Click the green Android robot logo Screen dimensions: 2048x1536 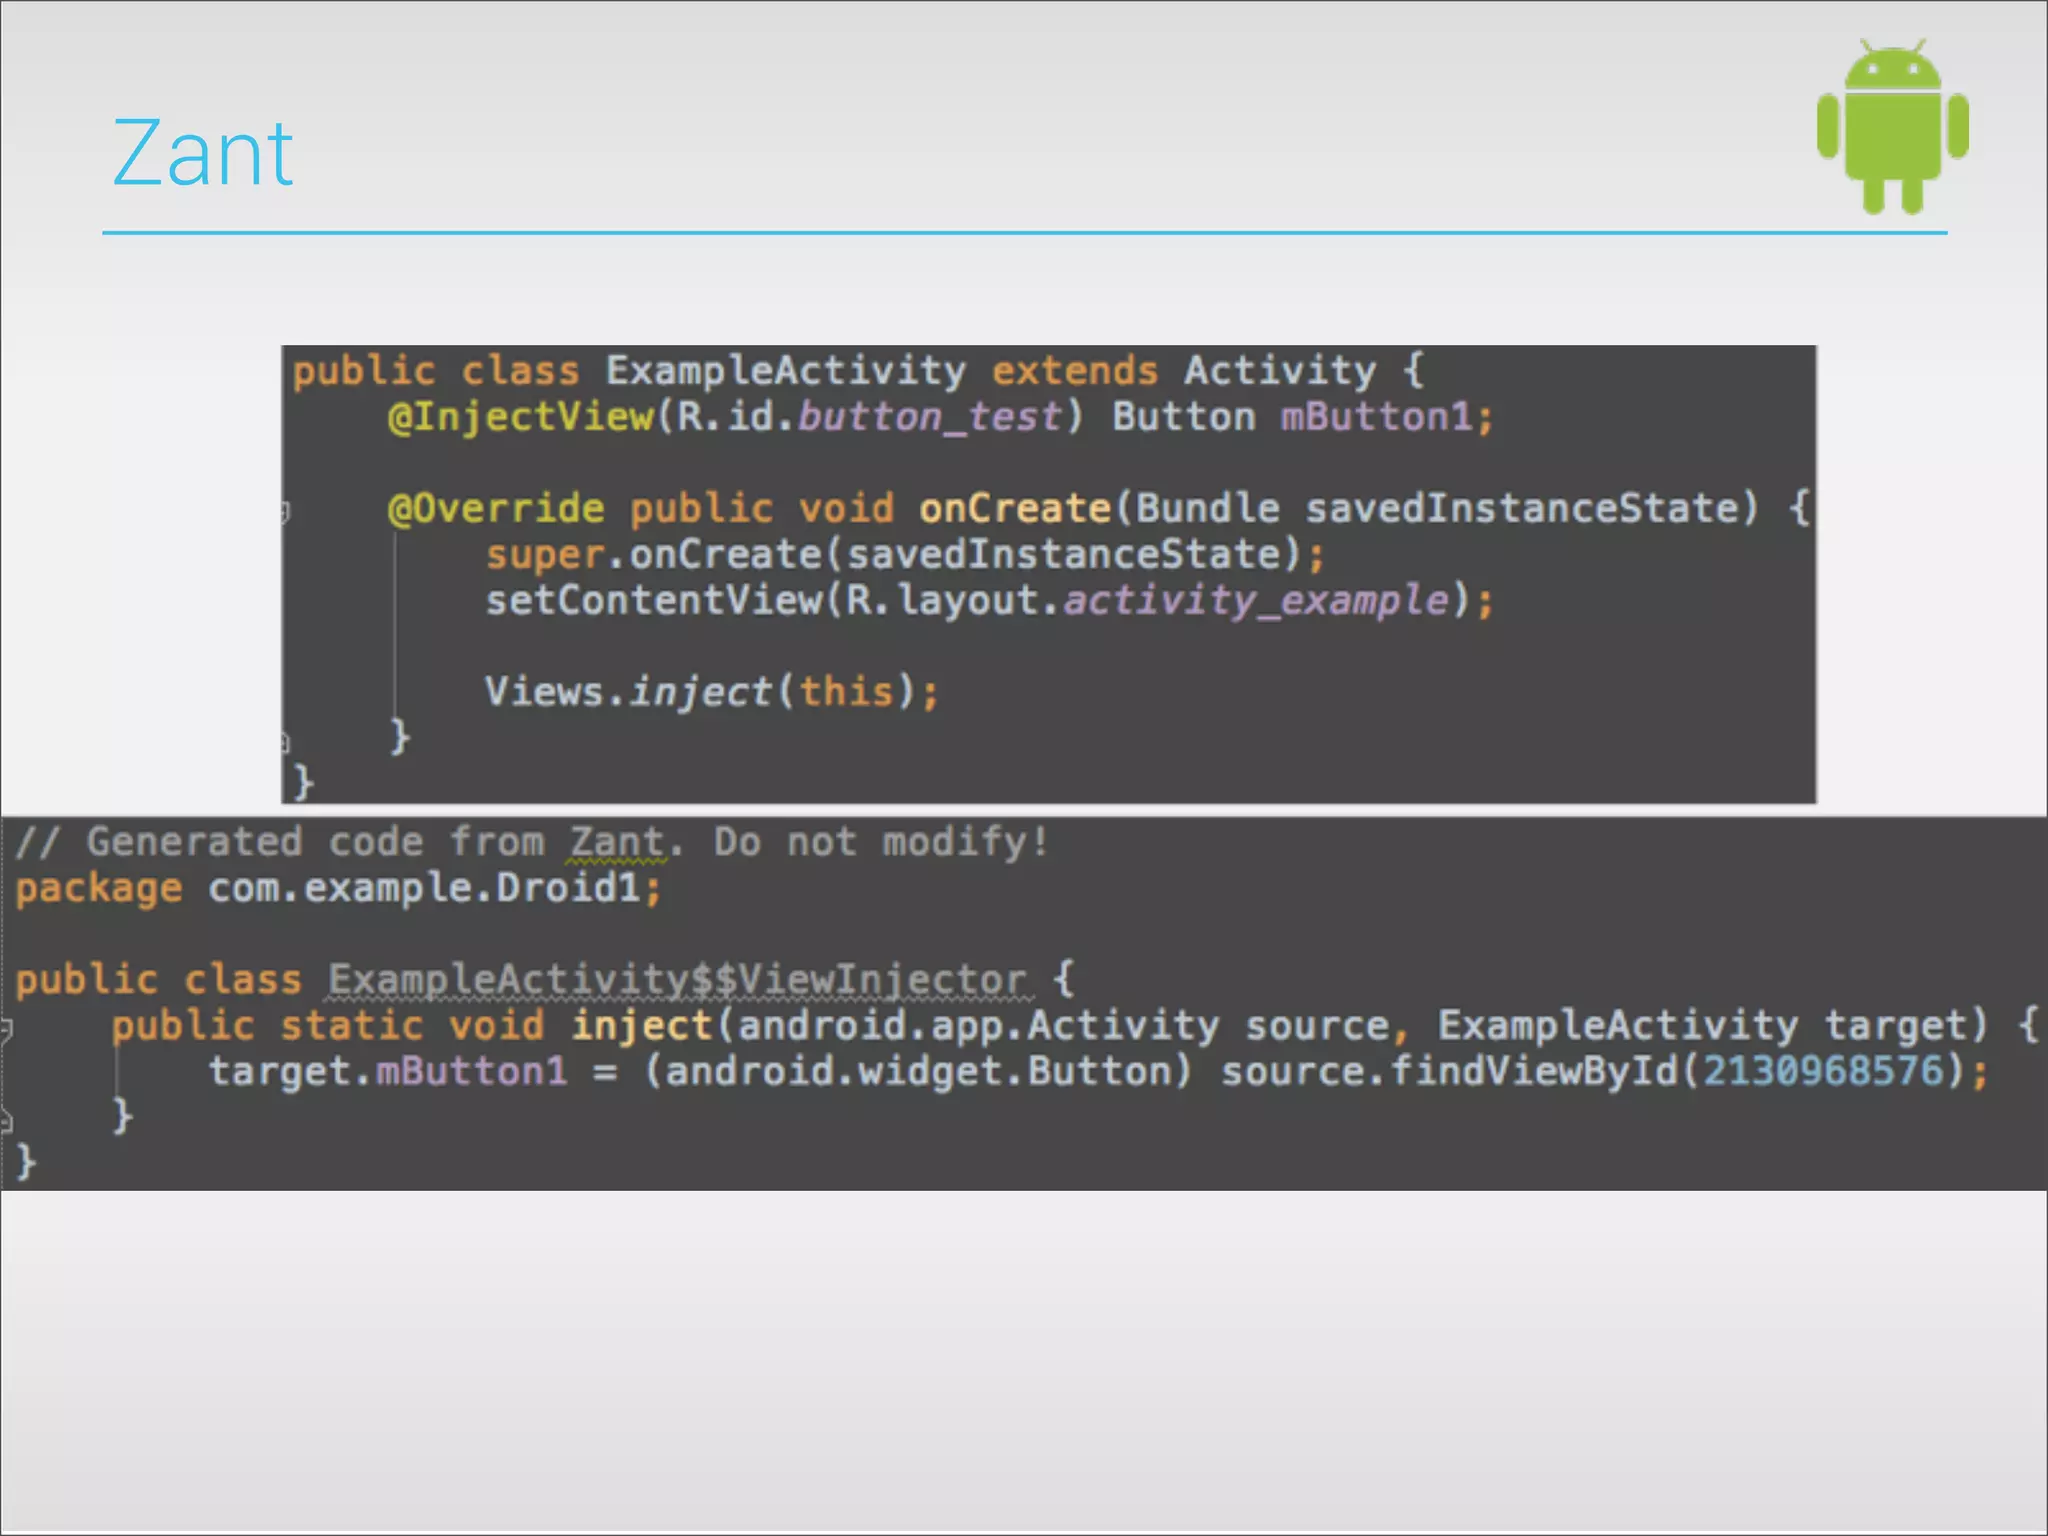1892,127
